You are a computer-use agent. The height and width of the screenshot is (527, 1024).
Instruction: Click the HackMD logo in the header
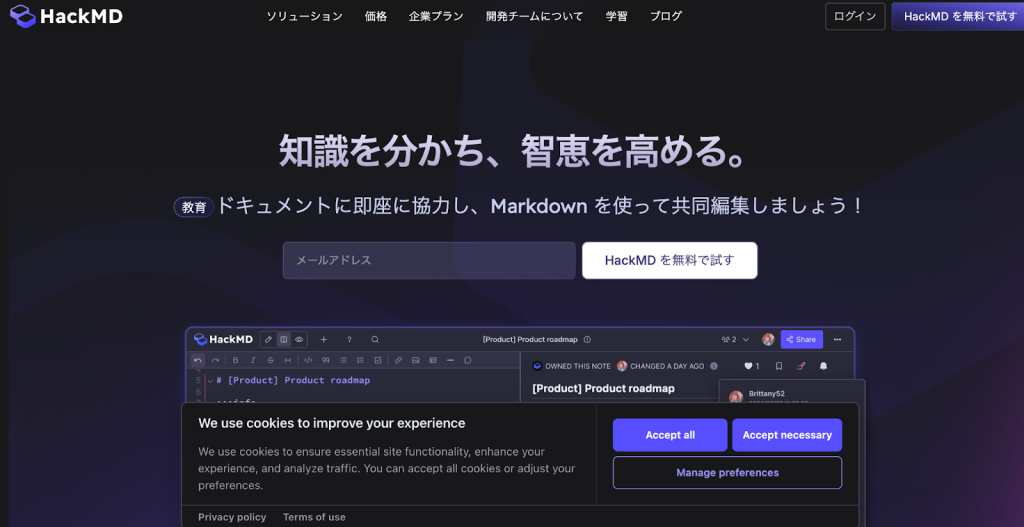pyautogui.click(x=66, y=16)
